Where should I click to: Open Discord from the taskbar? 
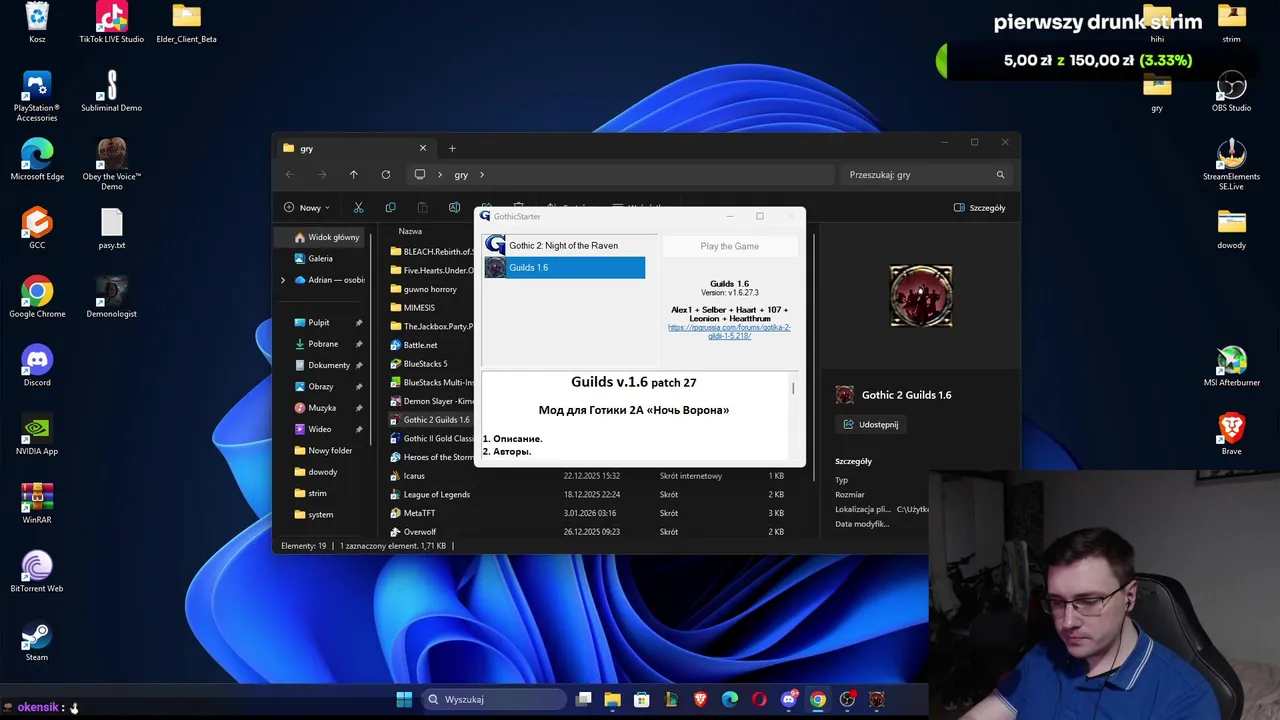tap(789, 699)
